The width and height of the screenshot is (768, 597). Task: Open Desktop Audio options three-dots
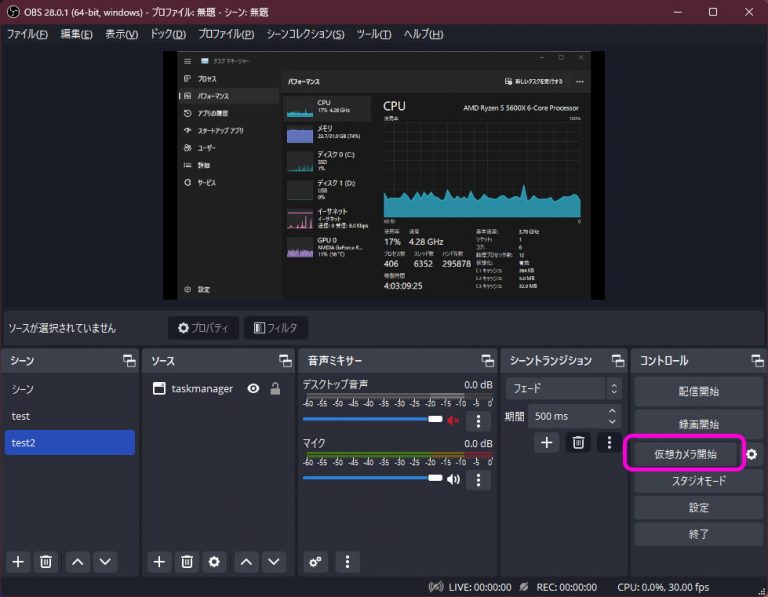[479, 421]
